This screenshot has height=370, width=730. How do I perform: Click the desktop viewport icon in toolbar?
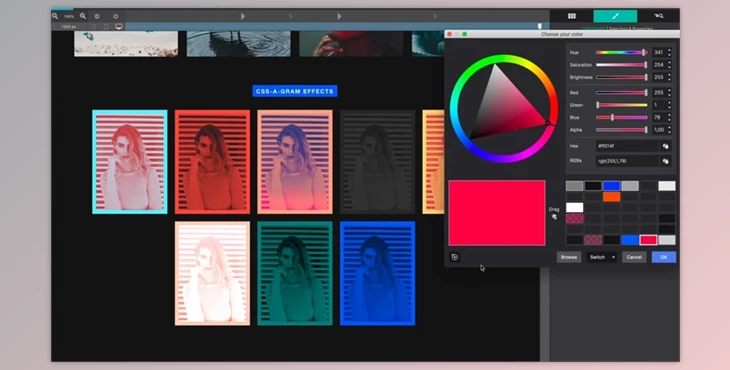pos(119,27)
